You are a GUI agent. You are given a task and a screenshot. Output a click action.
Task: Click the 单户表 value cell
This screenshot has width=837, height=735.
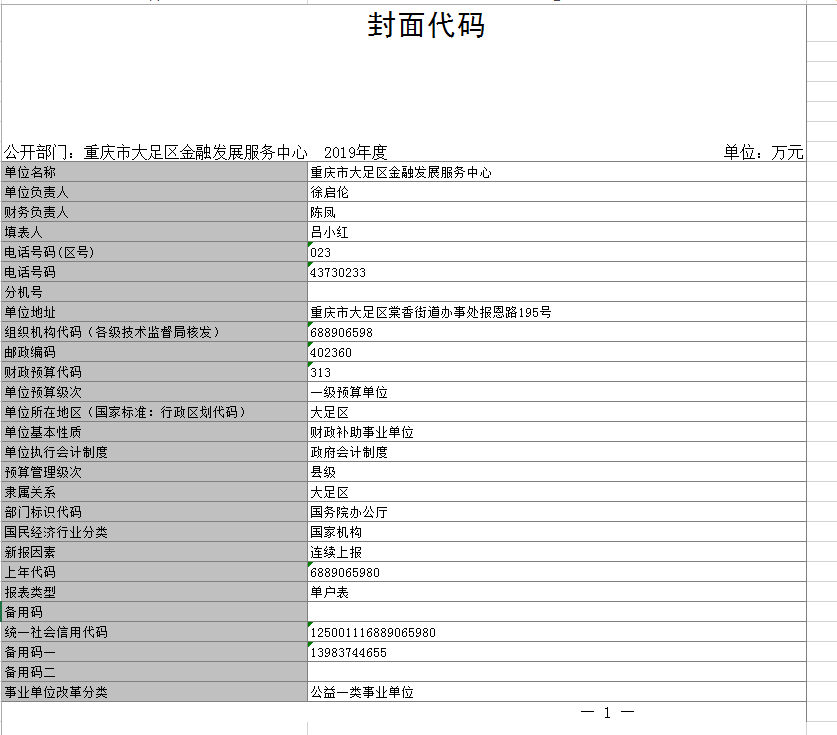pos(557,592)
